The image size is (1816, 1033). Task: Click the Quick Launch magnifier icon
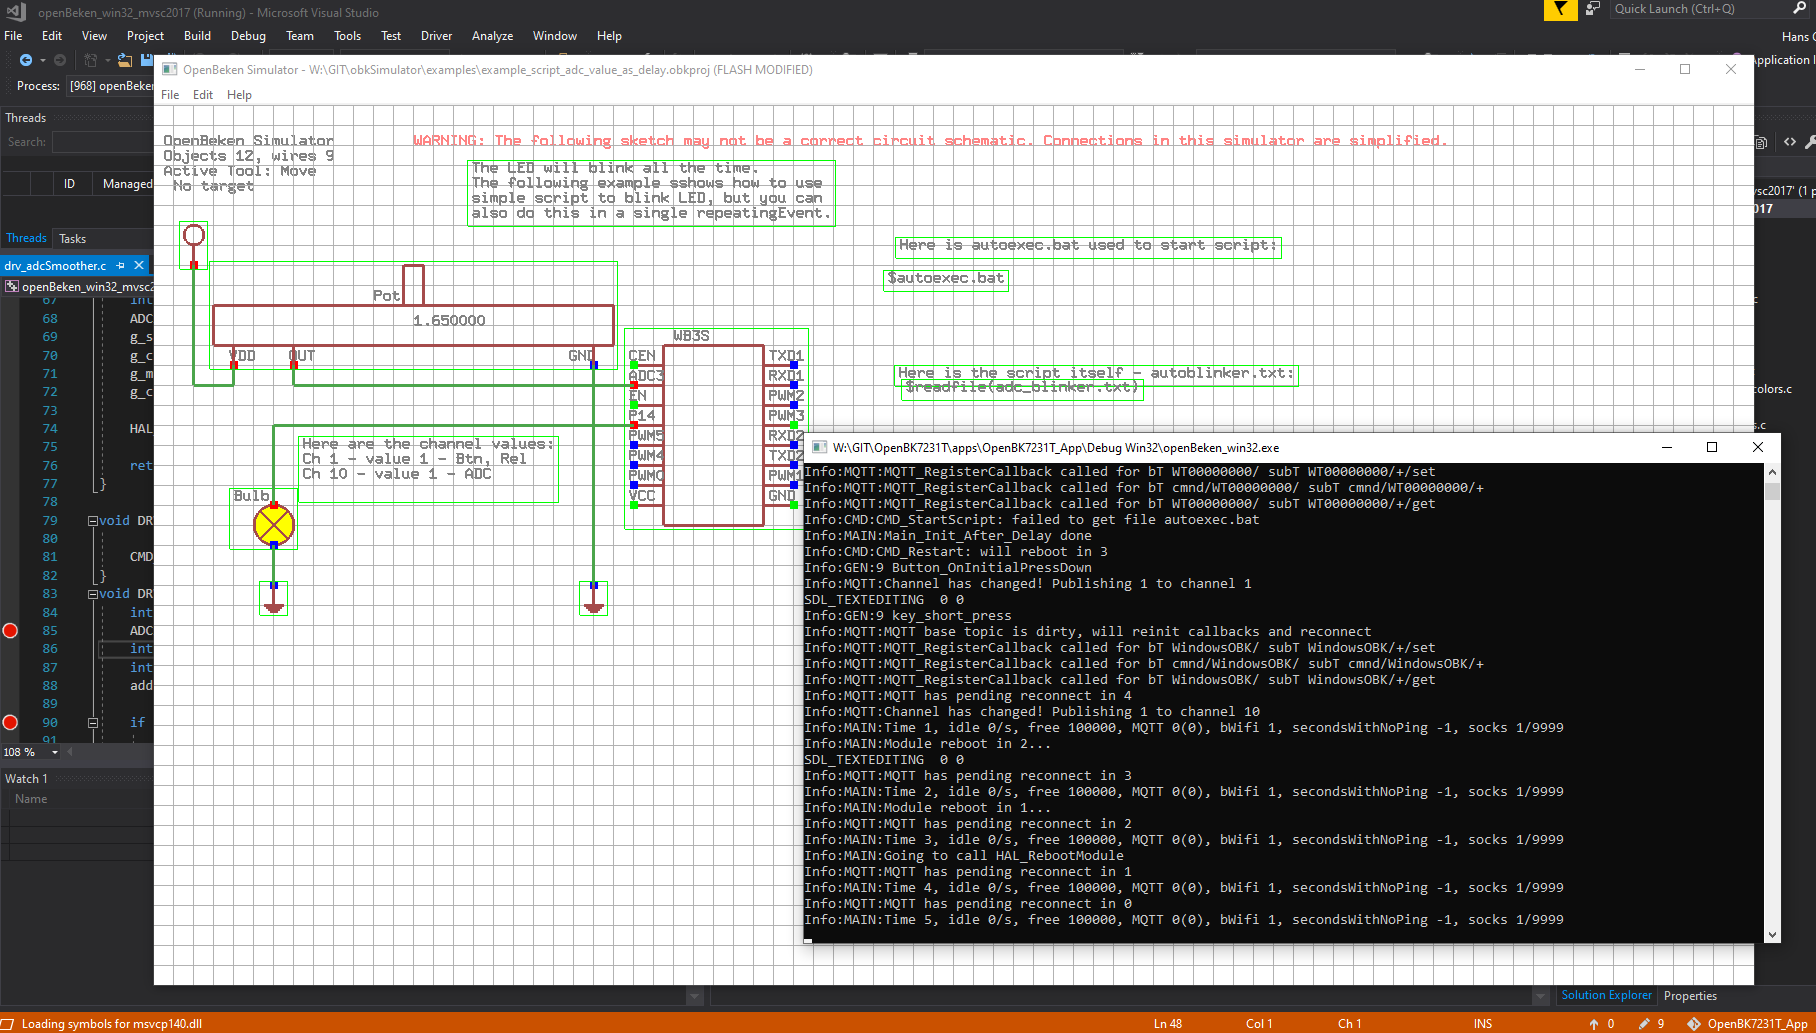(1799, 9)
